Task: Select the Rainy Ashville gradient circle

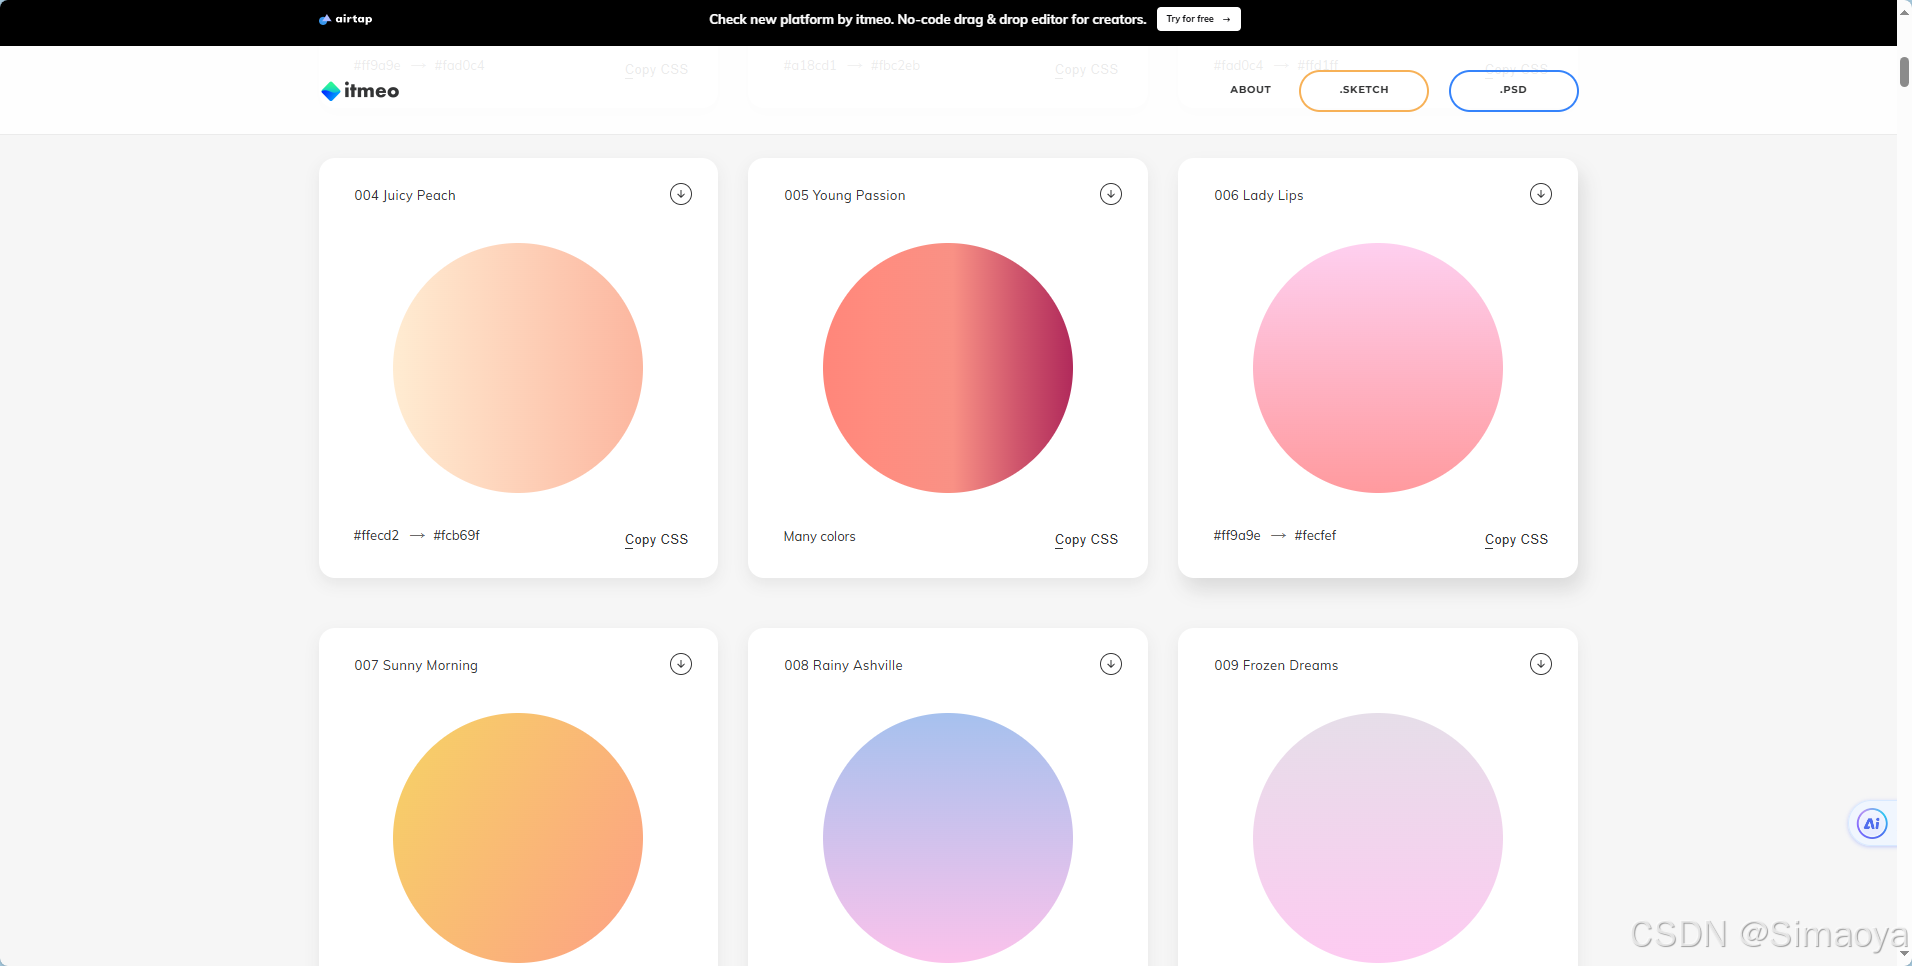Action: (948, 838)
